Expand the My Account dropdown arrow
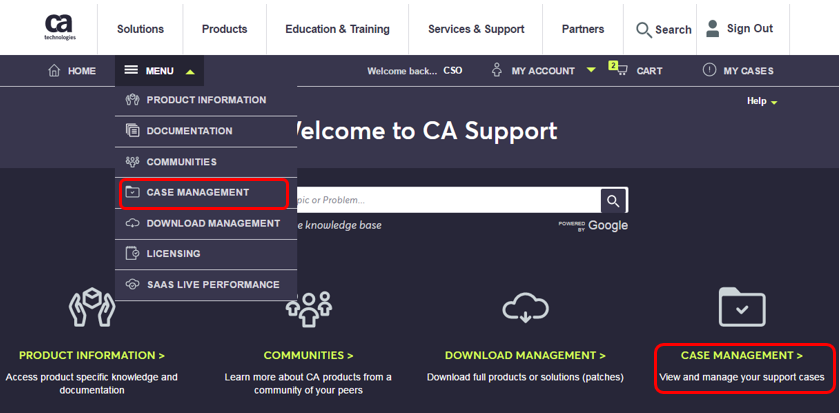The width and height of the screenshot is (840, 413). (591, 70)
